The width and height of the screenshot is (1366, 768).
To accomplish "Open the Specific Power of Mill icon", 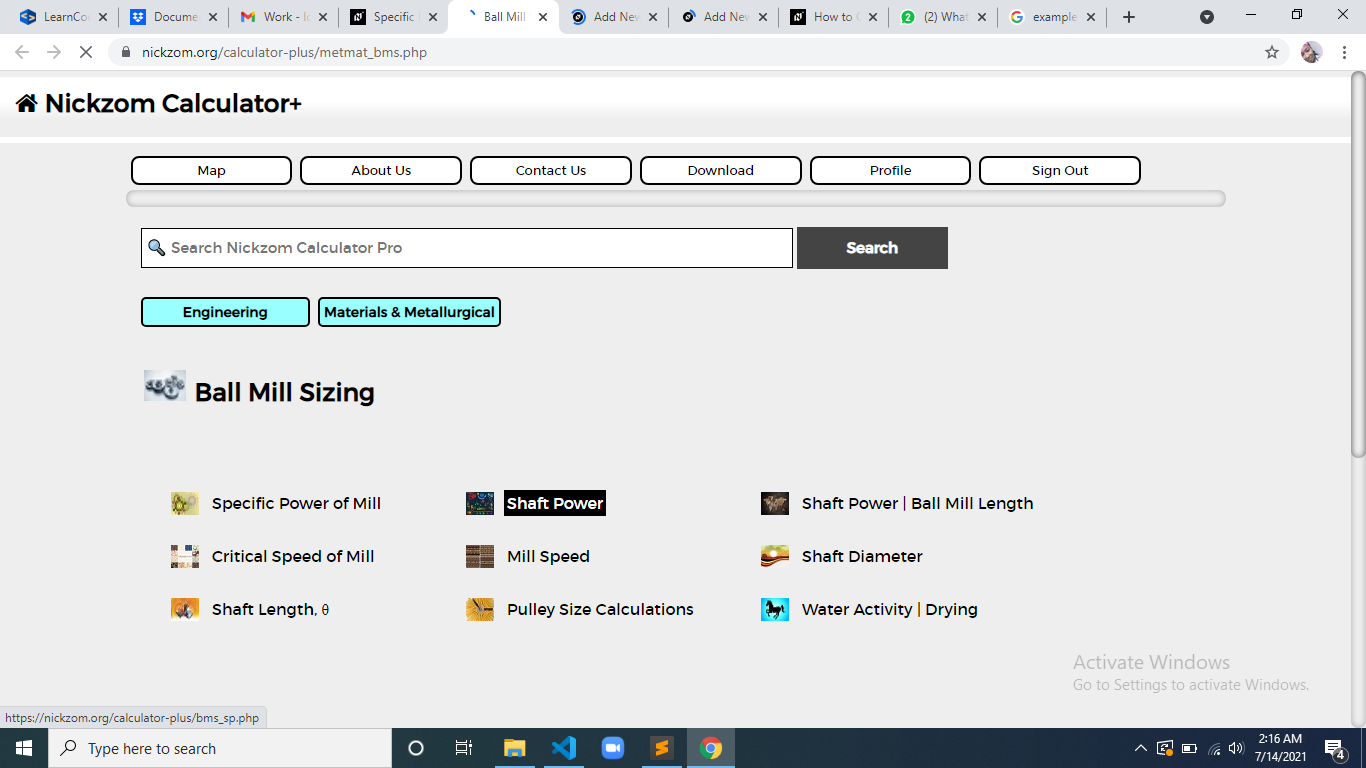I will tap(185, 503).
